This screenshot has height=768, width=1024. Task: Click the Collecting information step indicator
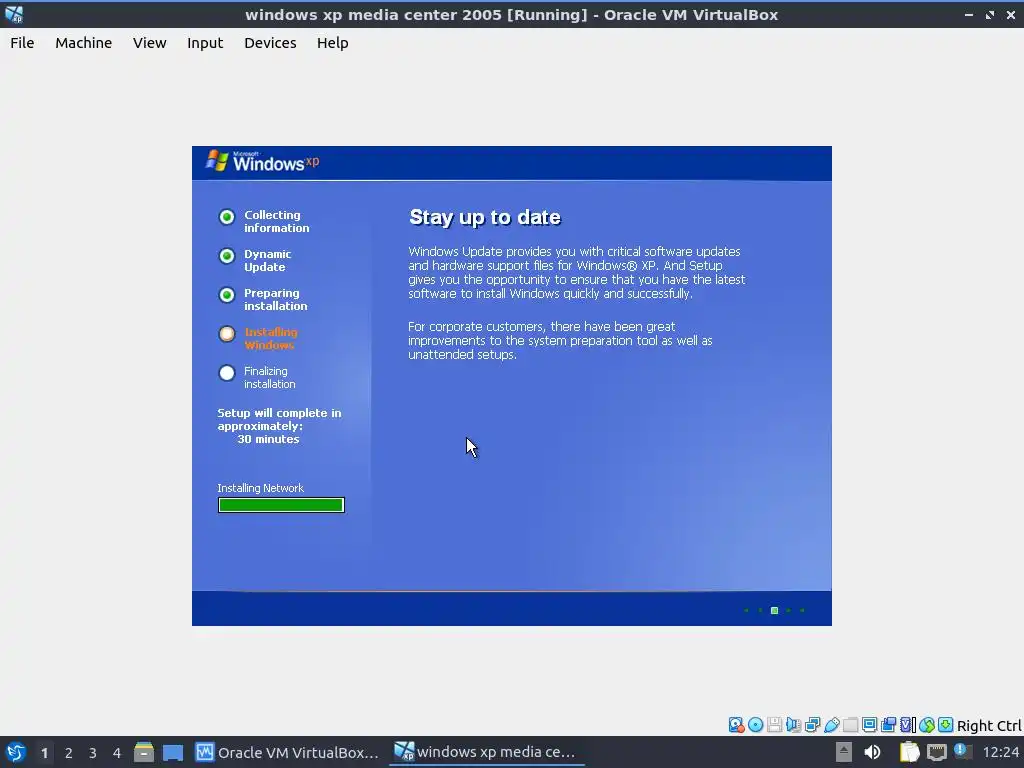(227, 217)
